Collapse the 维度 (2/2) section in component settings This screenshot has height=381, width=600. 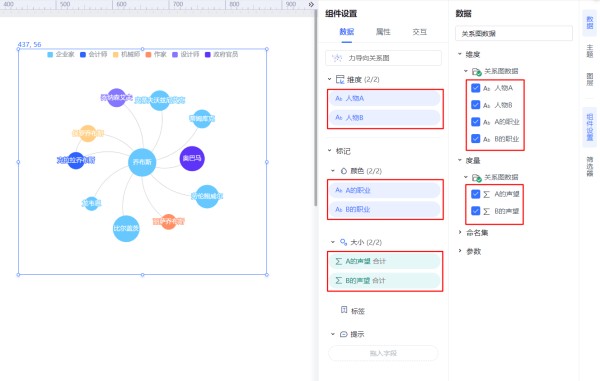click(329, 79)
